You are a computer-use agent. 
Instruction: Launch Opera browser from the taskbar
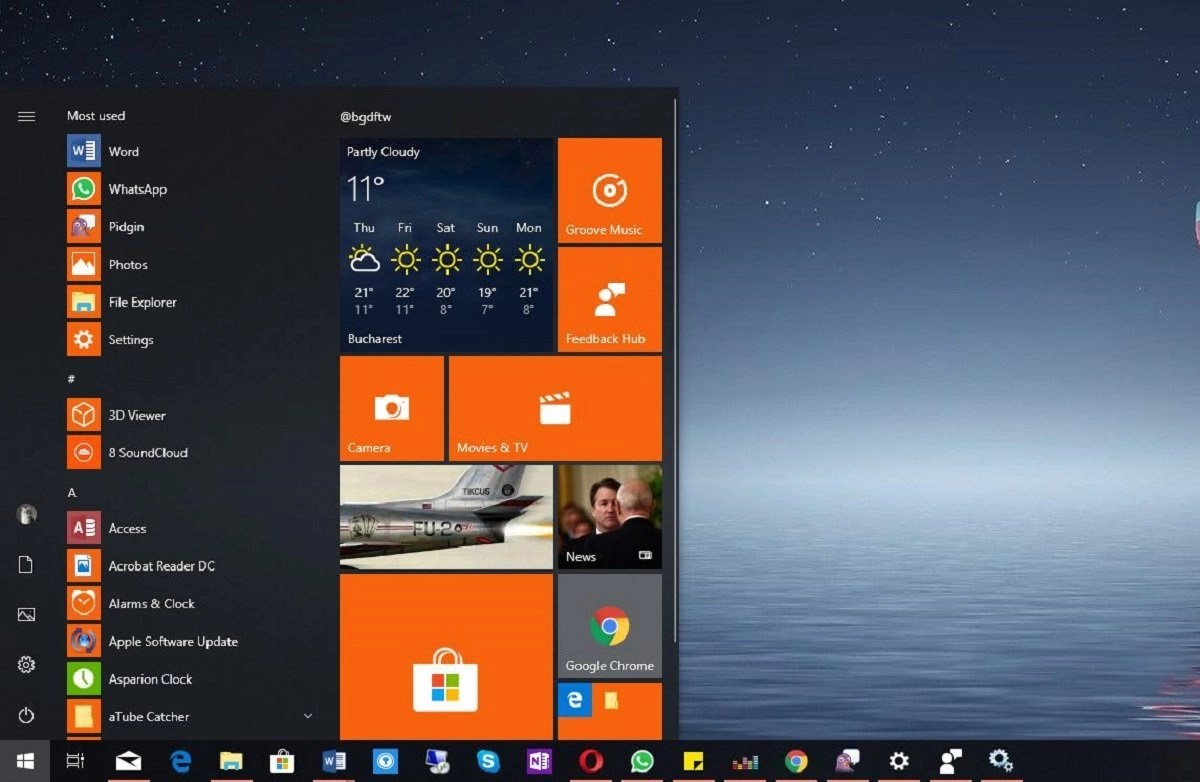[591, 761]
